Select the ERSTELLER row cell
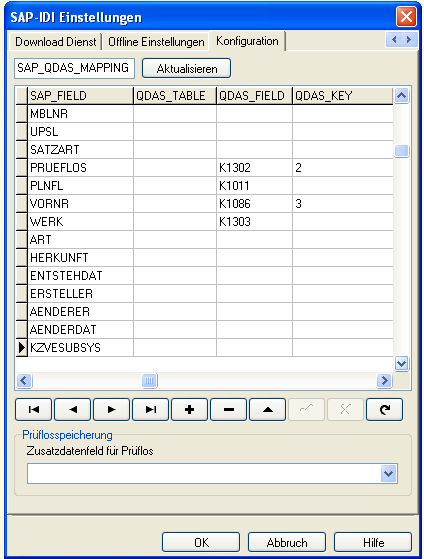The width and height of the screenshot is (424, 559). 80,294
